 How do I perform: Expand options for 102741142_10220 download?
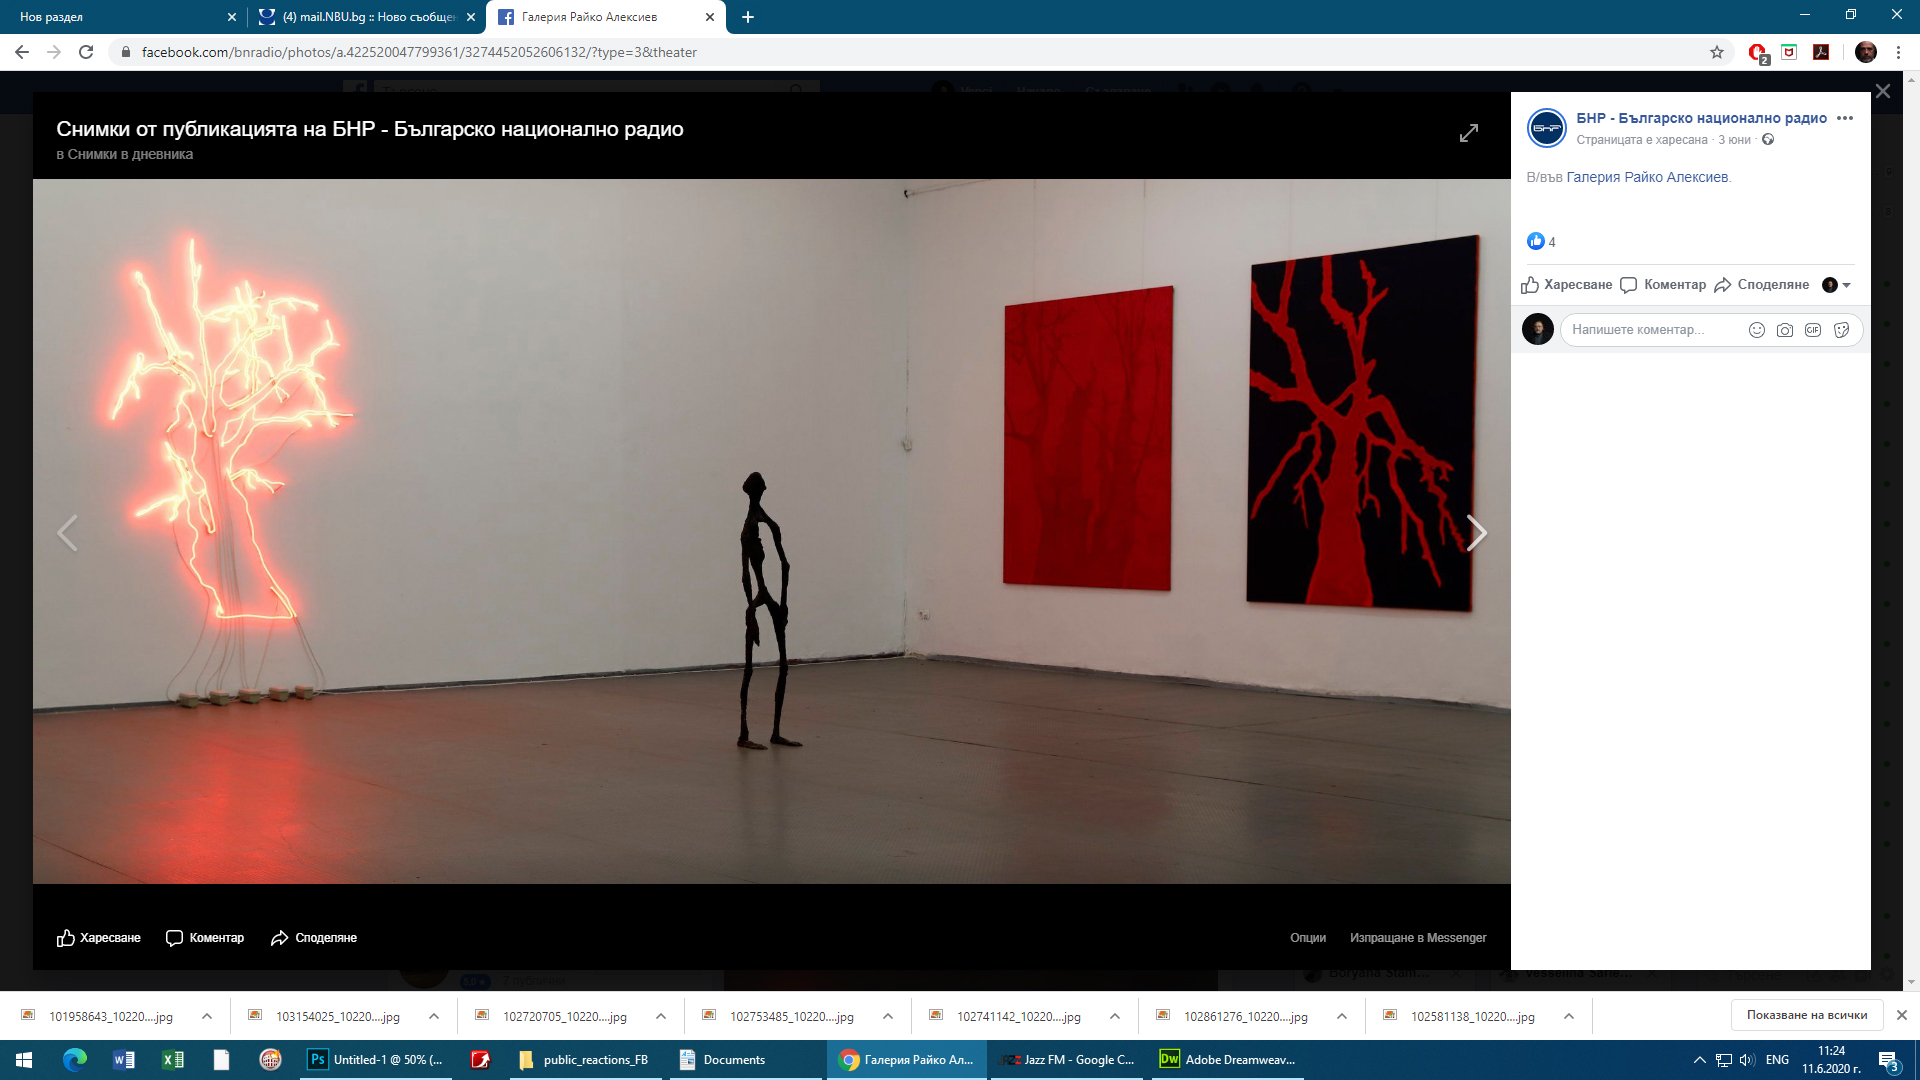pos(1115,1016)
